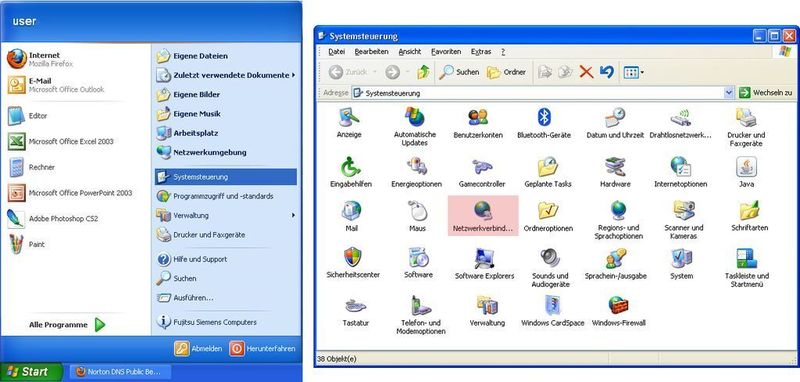Click the Start button on taskbar
The image size is (800, 382).
point(31,372)
